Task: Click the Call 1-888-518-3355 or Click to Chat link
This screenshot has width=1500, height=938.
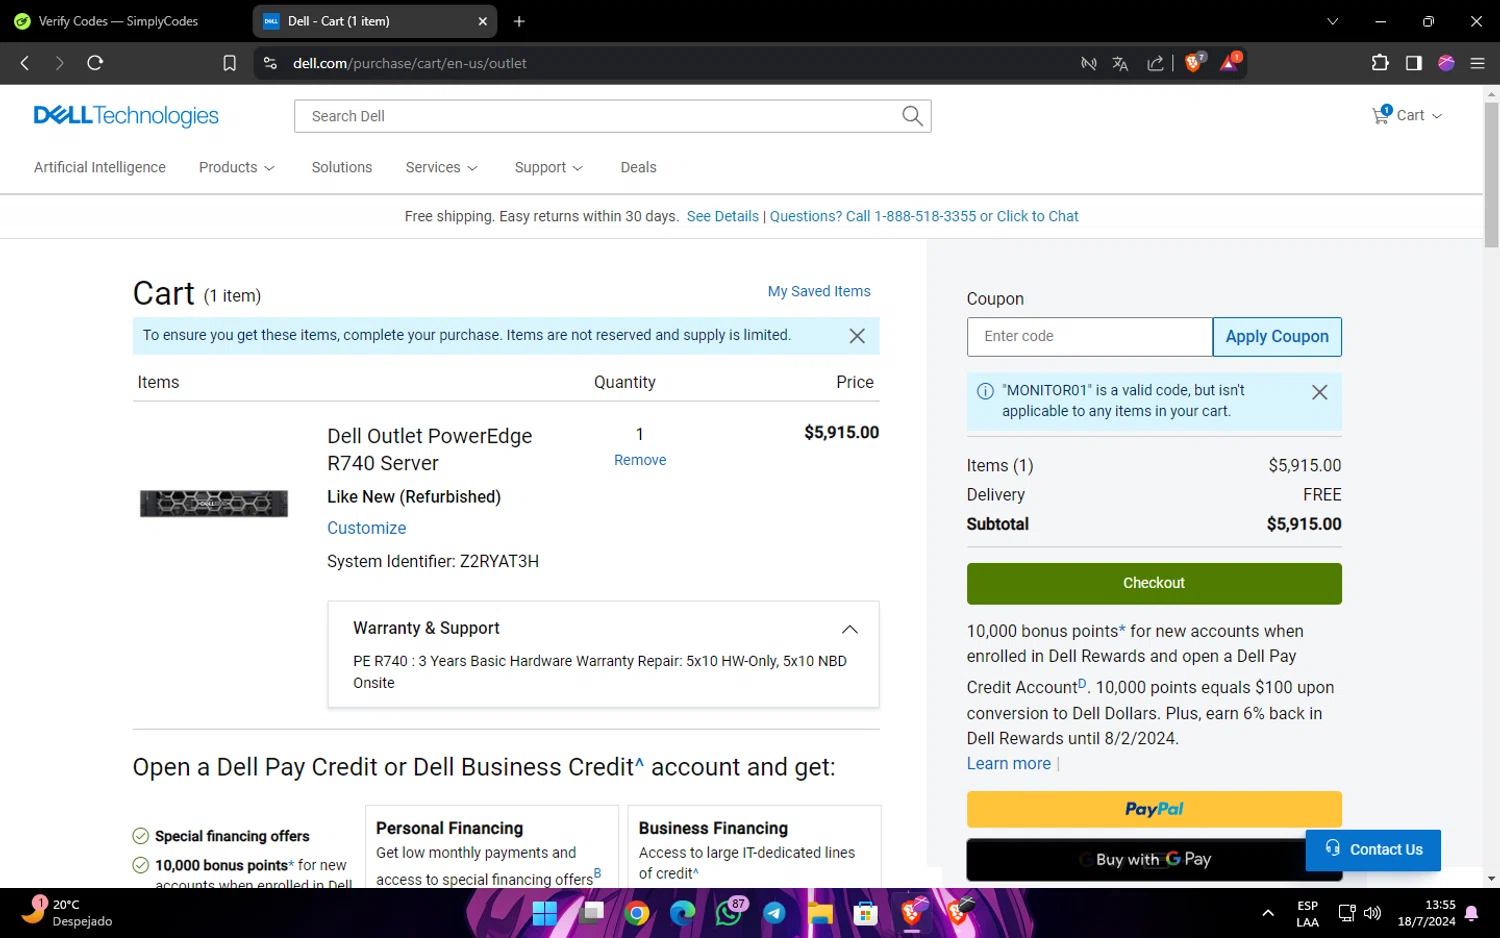Action: (924, 216)
